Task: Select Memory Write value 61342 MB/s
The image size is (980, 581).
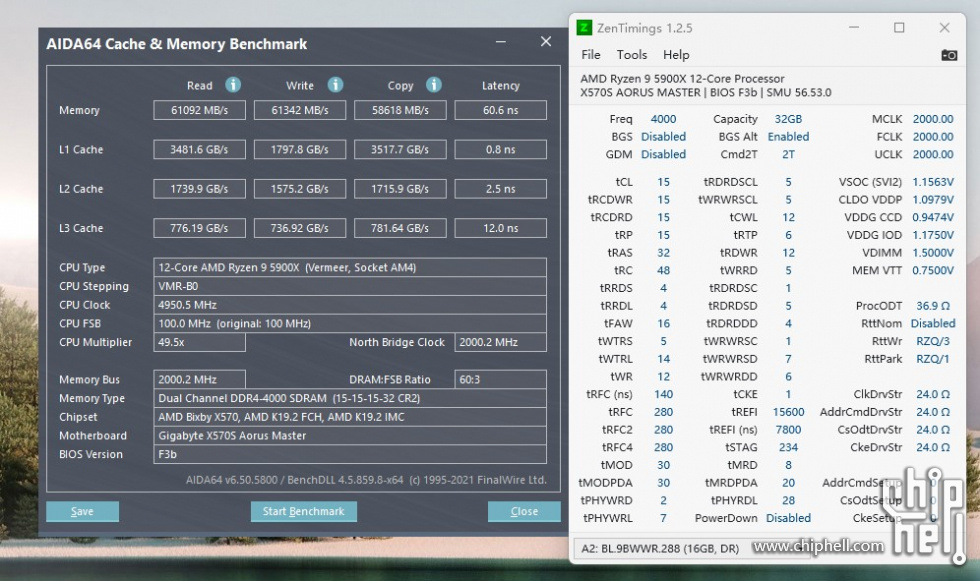Action: (300, 110)
